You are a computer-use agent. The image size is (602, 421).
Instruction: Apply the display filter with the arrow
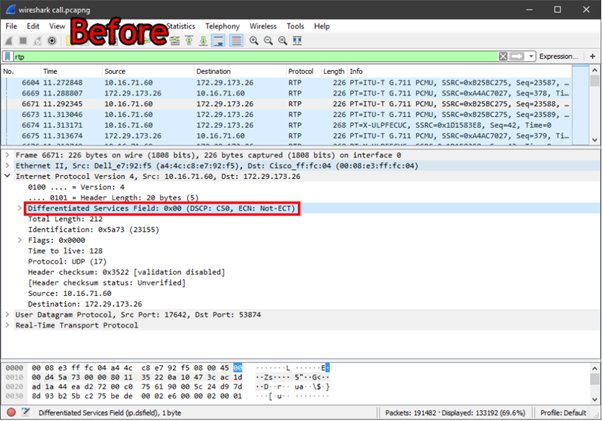pos(517,56)
